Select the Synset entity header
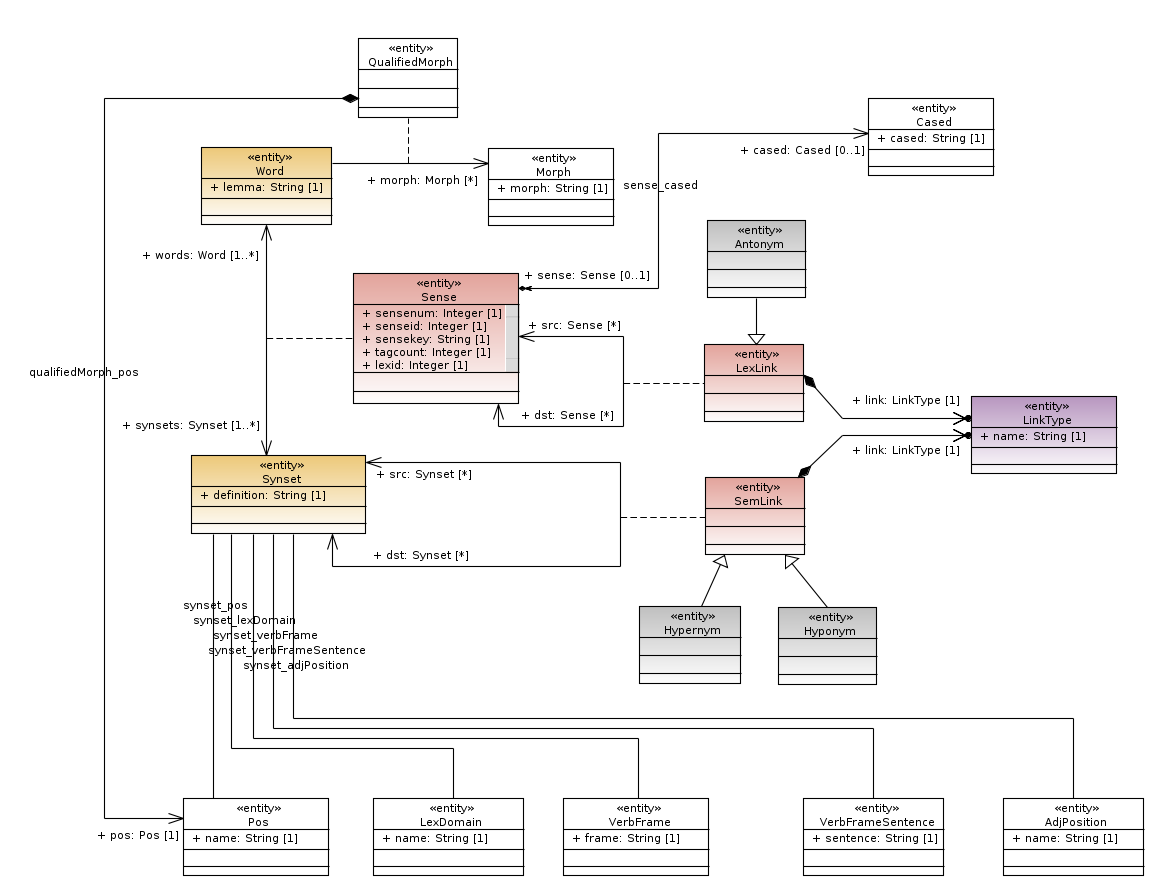 pyautogui.click(x=278, y=472)
